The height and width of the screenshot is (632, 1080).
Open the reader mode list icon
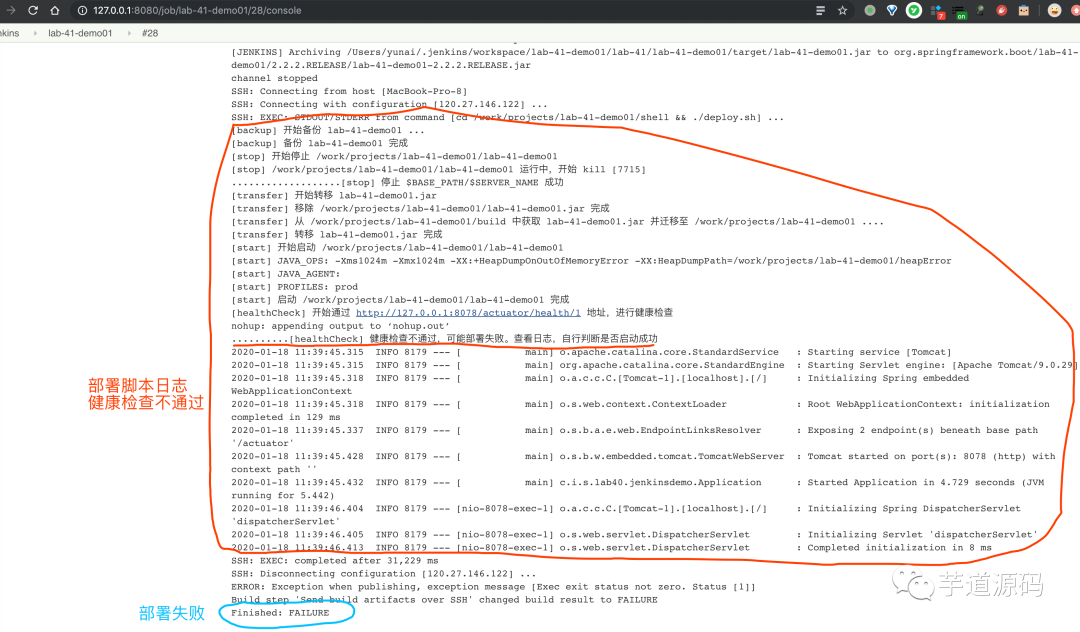(820, 10)
